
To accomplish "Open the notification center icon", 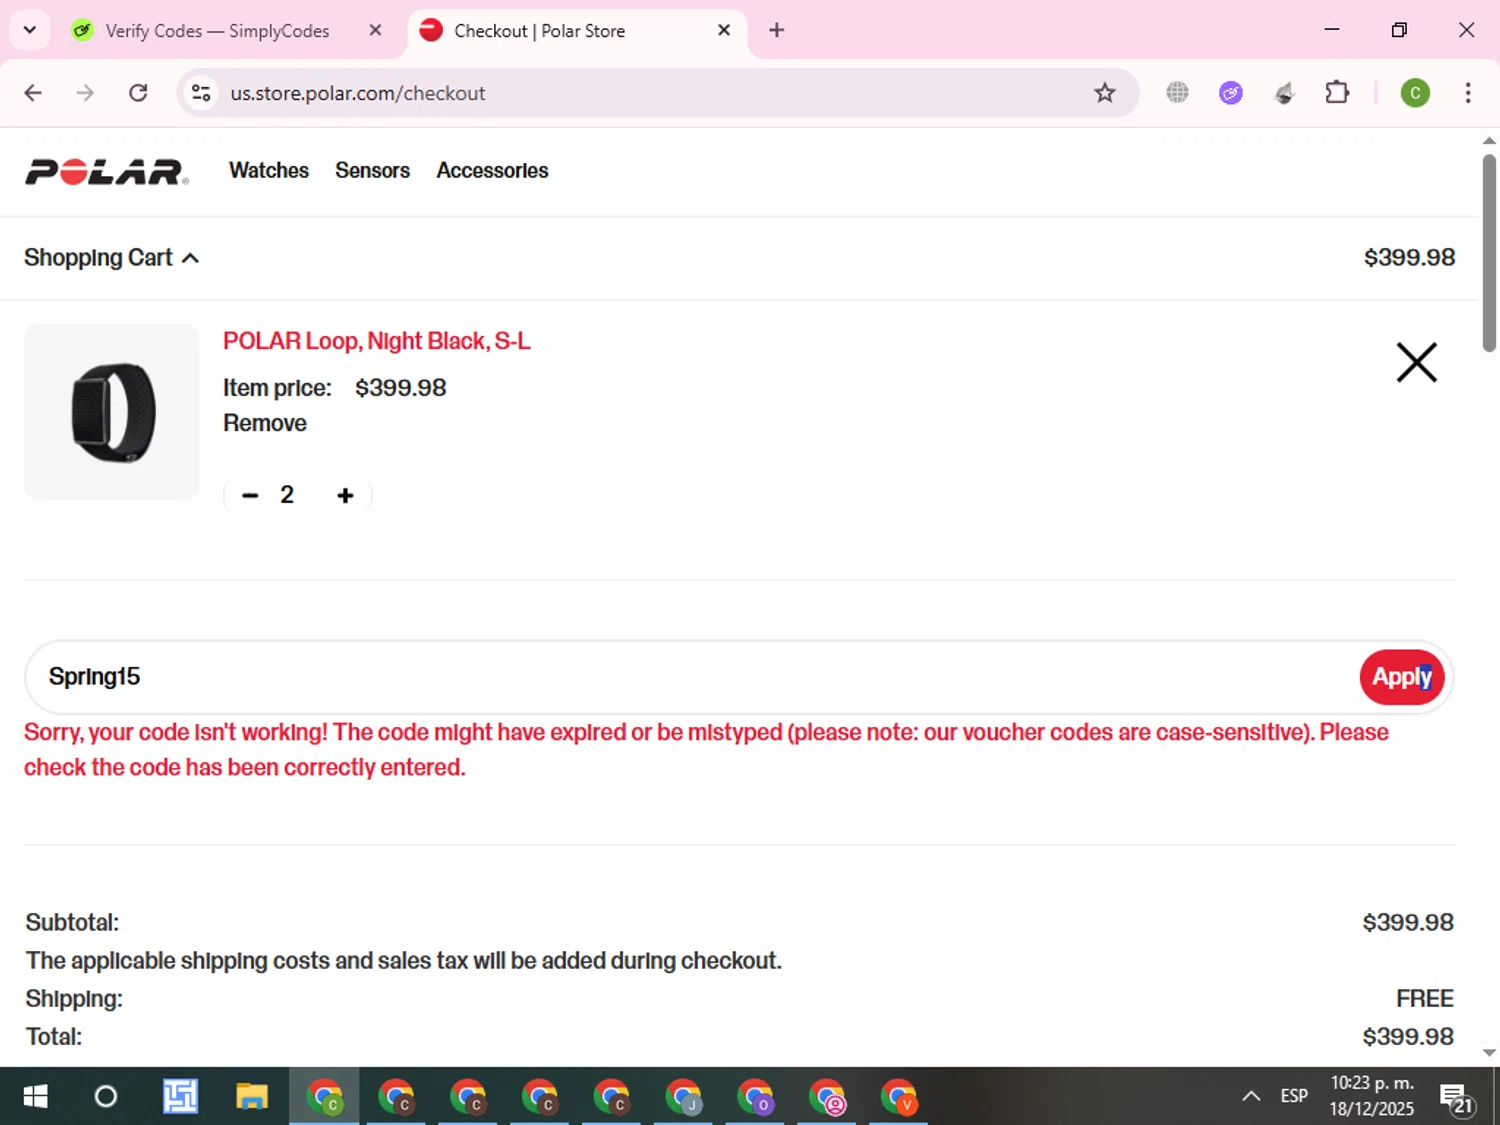I will [1456, 1098].
